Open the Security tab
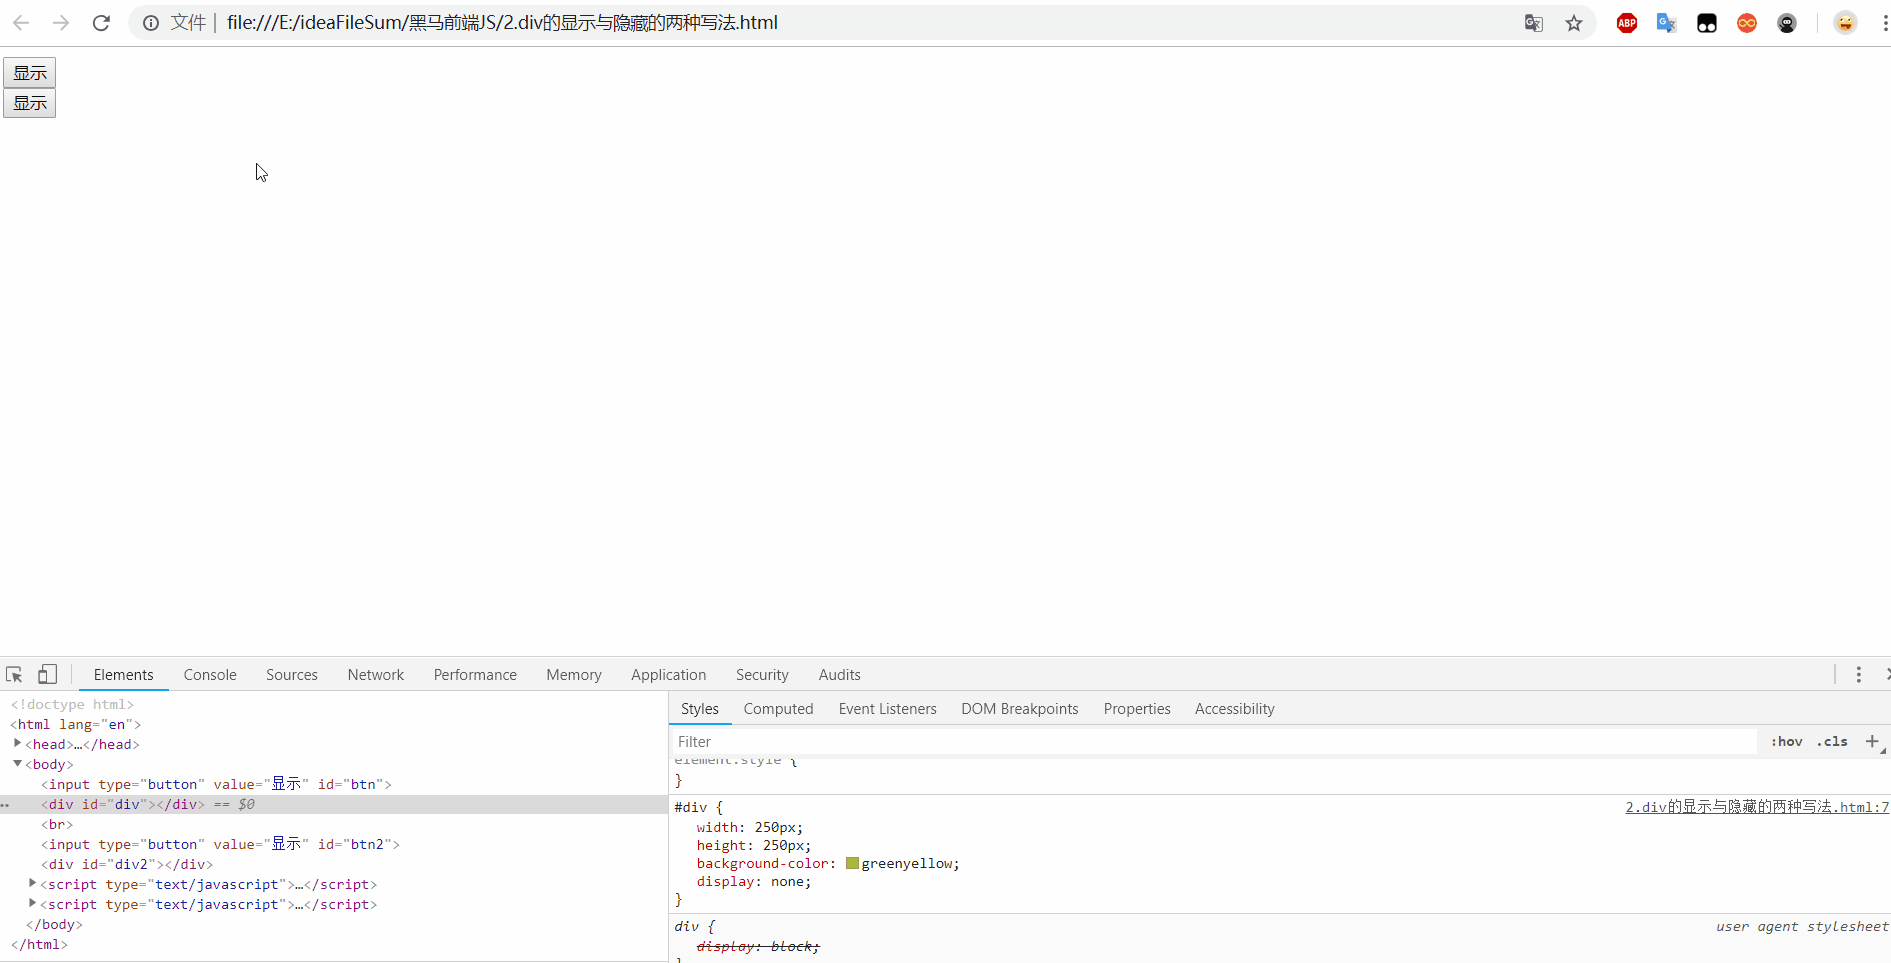The image size is (1891, 963). pos(762,675)
